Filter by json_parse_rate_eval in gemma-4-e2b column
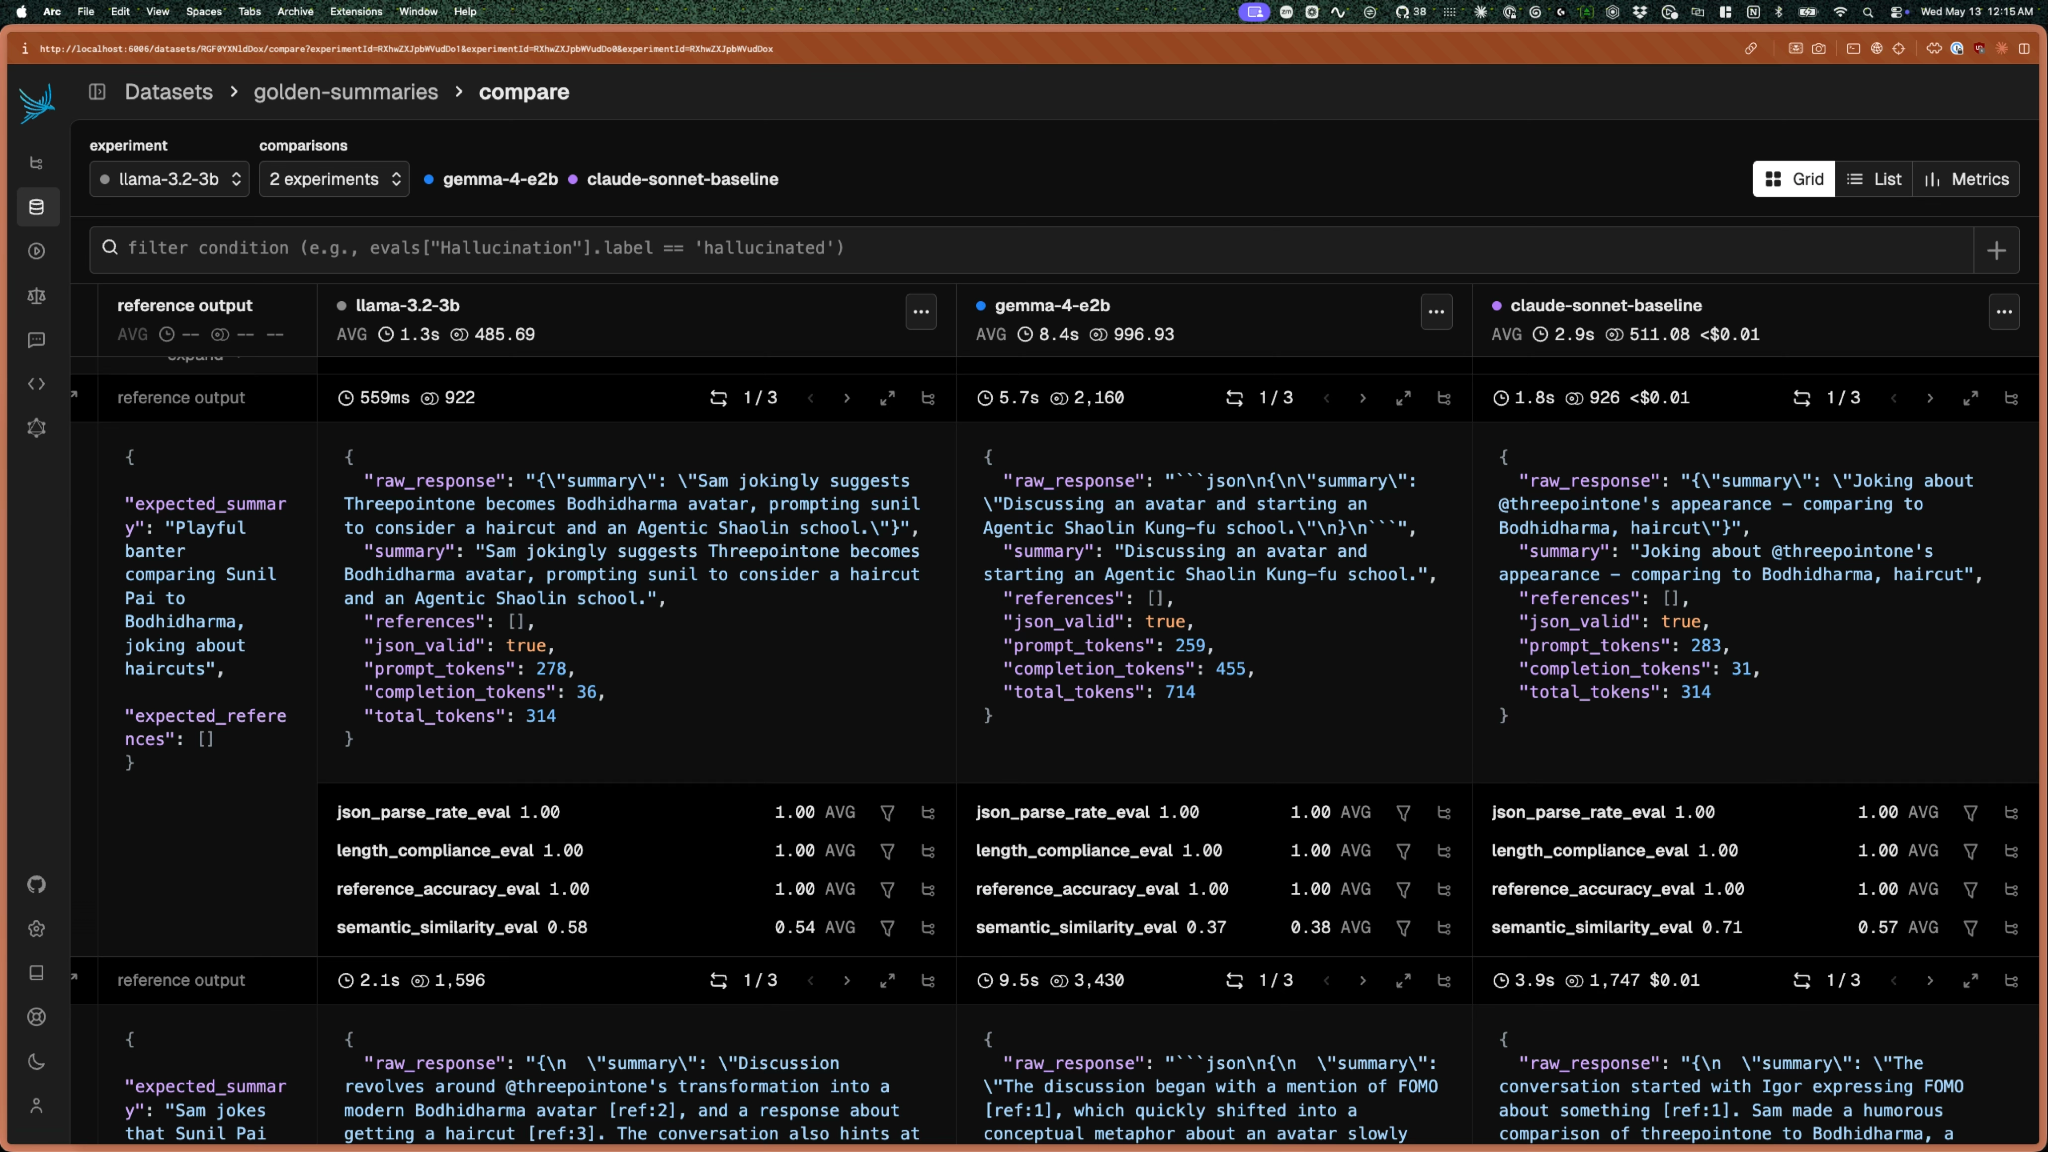The height and width of the screenshot is (1152, 2048). pos(1403,813)
